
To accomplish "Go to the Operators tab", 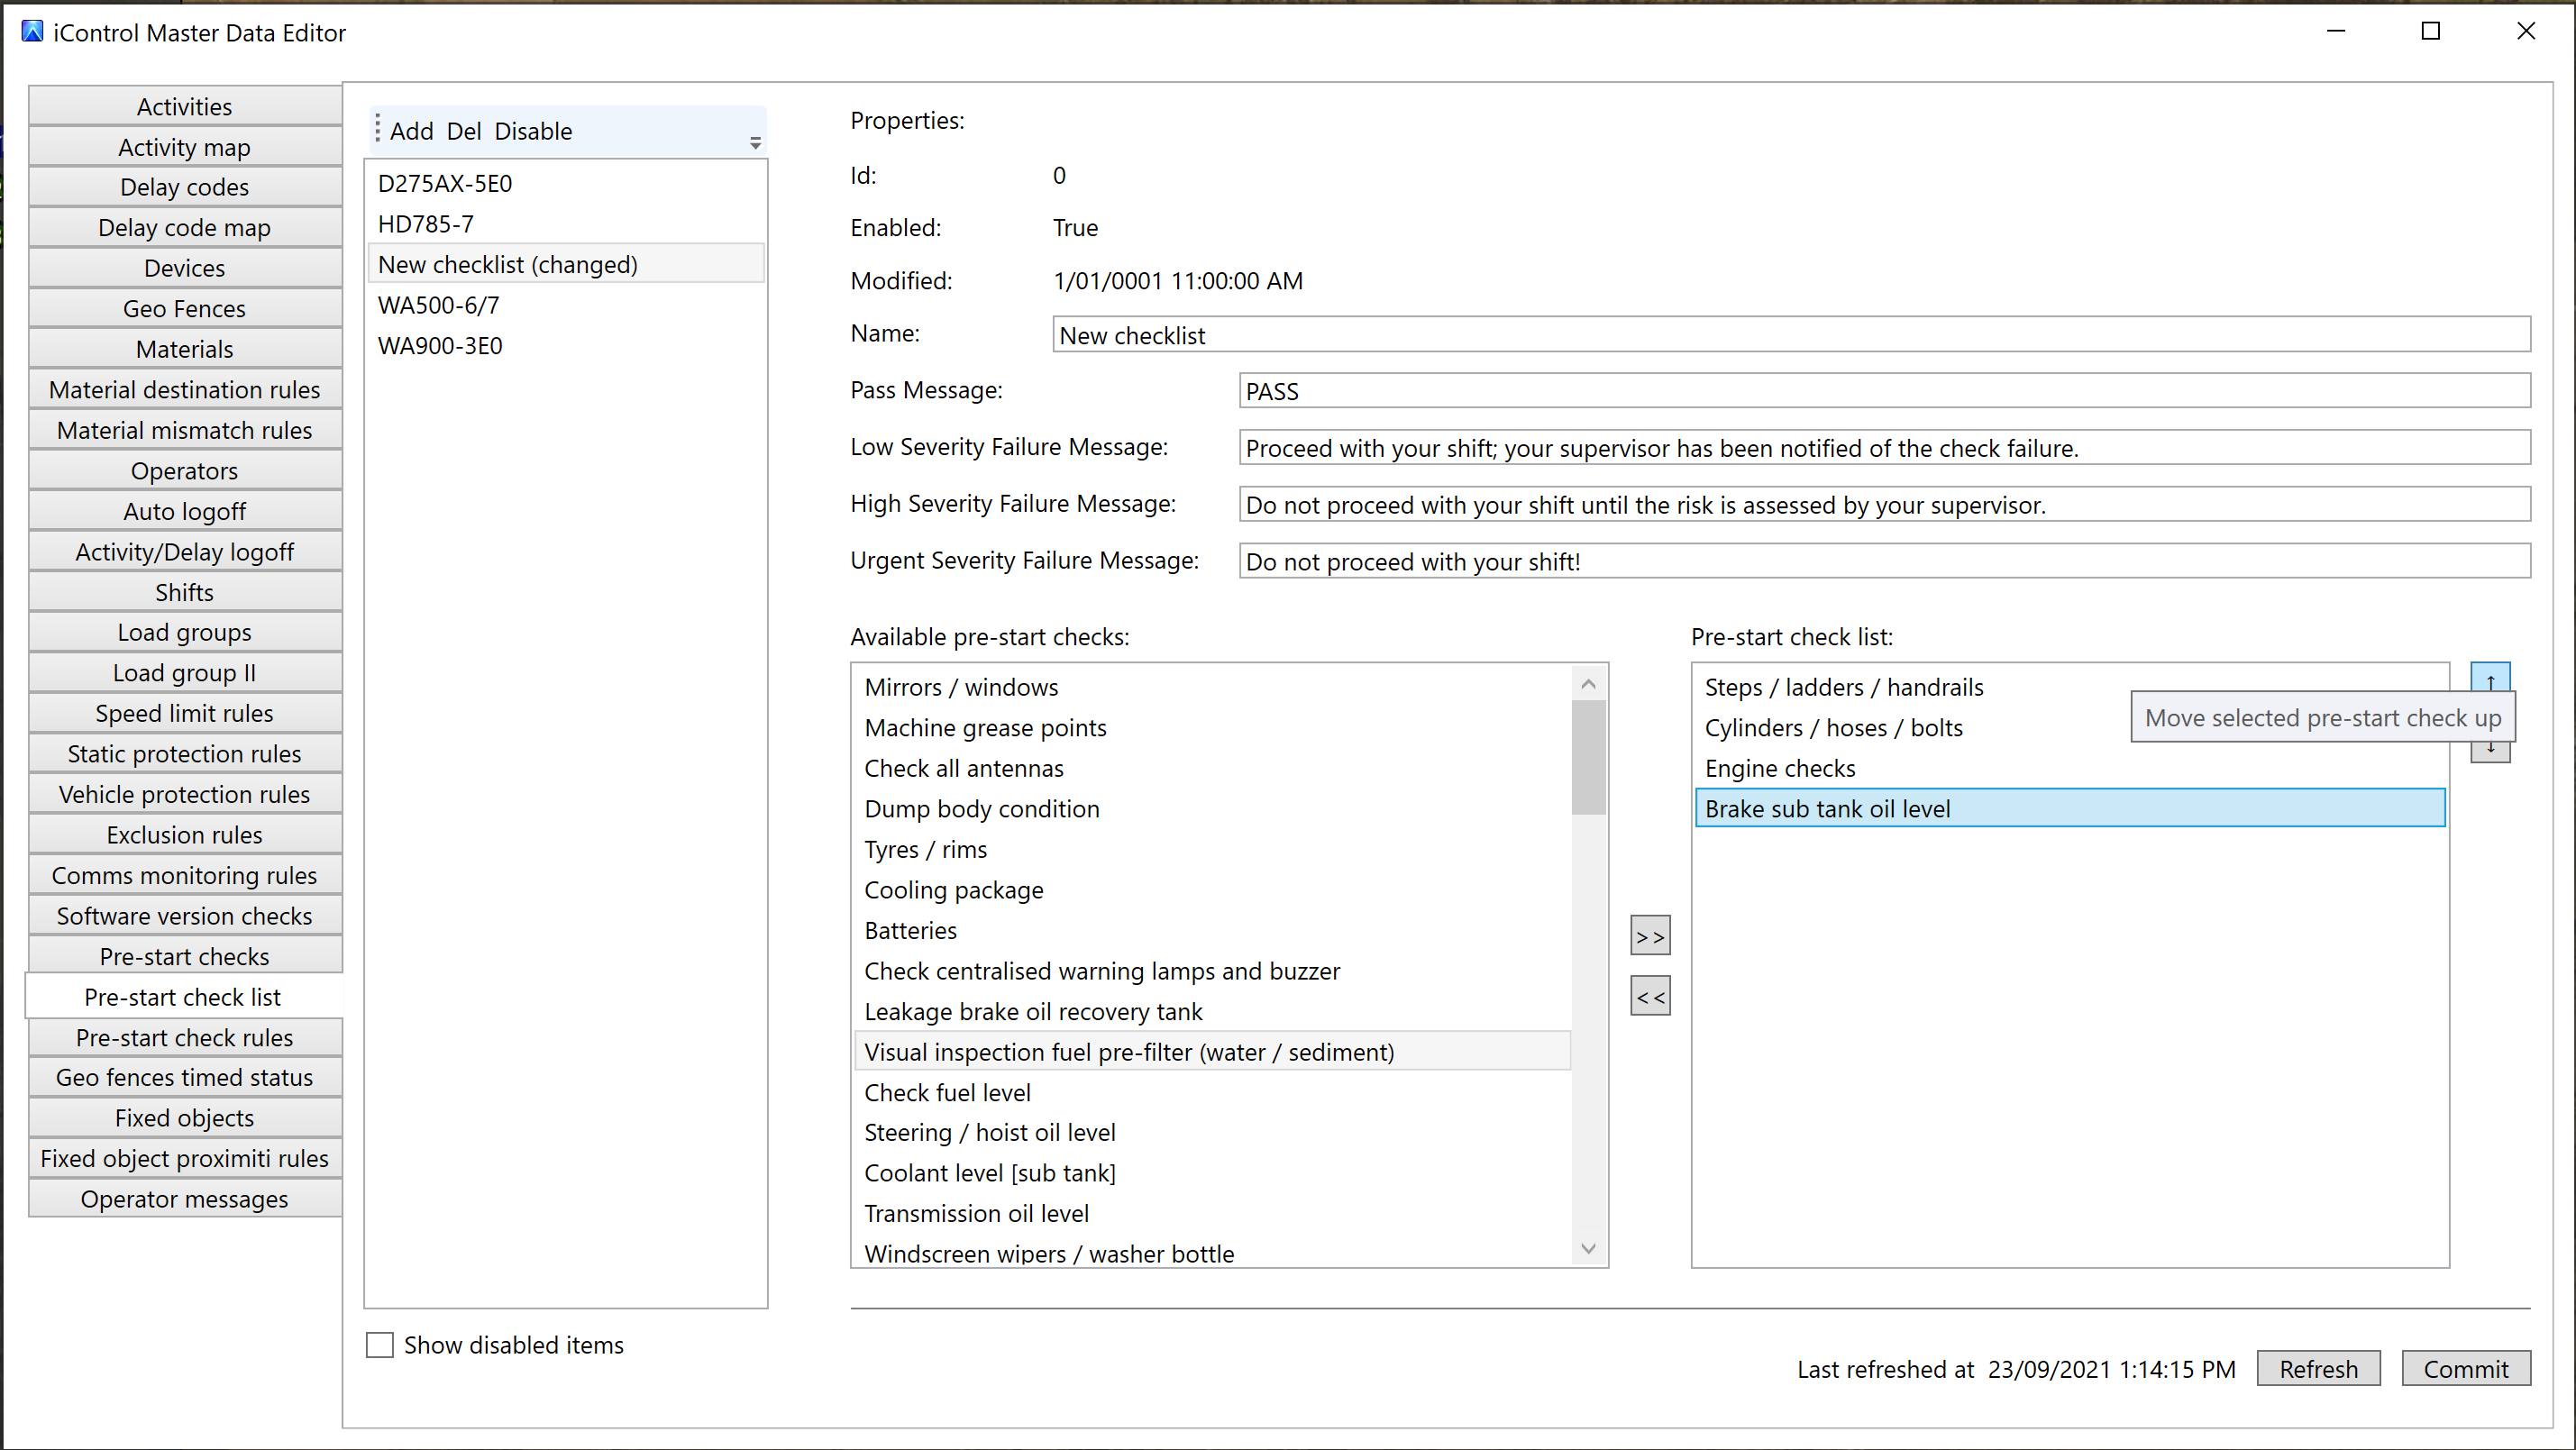I will (x=185, y=471).
